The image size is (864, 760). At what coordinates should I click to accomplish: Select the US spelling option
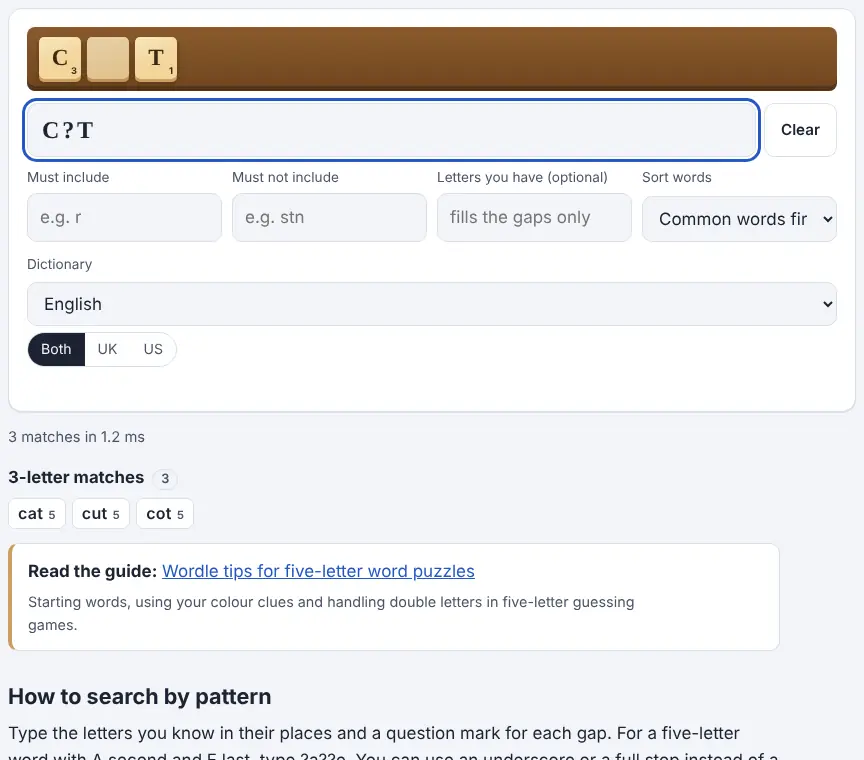pyautogui.click(x=153, y=349)
